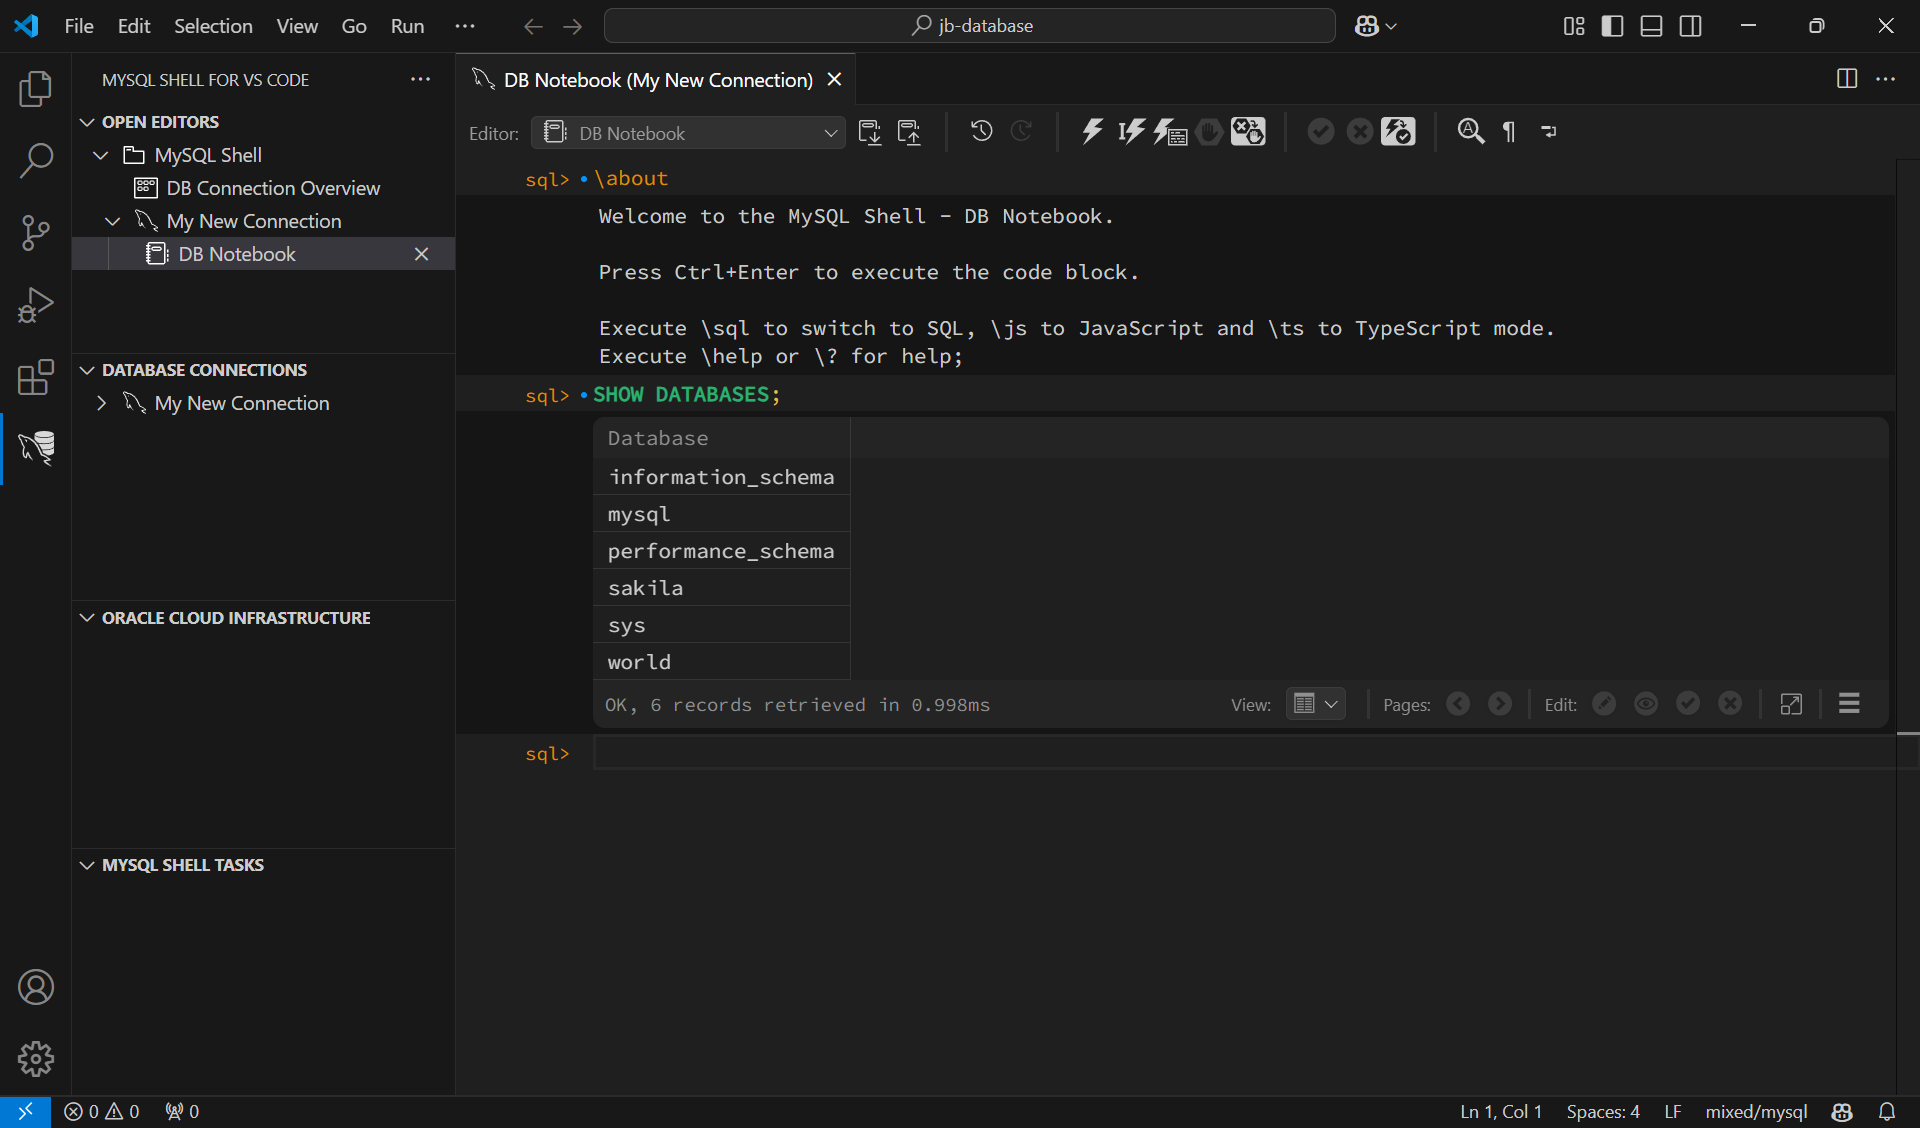Viewport: 1920px width, 1128px height.
Task: Click mixed/mysql language mode in status bar
Action: click(x=1756, y=1111)
